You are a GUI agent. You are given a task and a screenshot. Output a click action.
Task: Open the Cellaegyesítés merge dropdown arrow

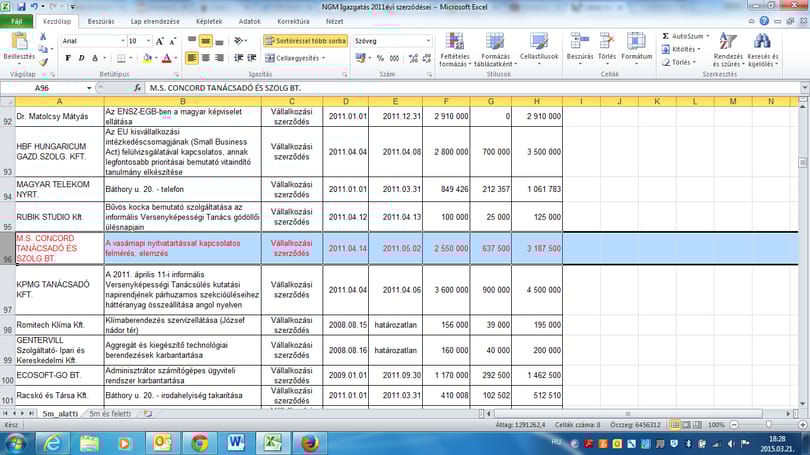point(324,58)
